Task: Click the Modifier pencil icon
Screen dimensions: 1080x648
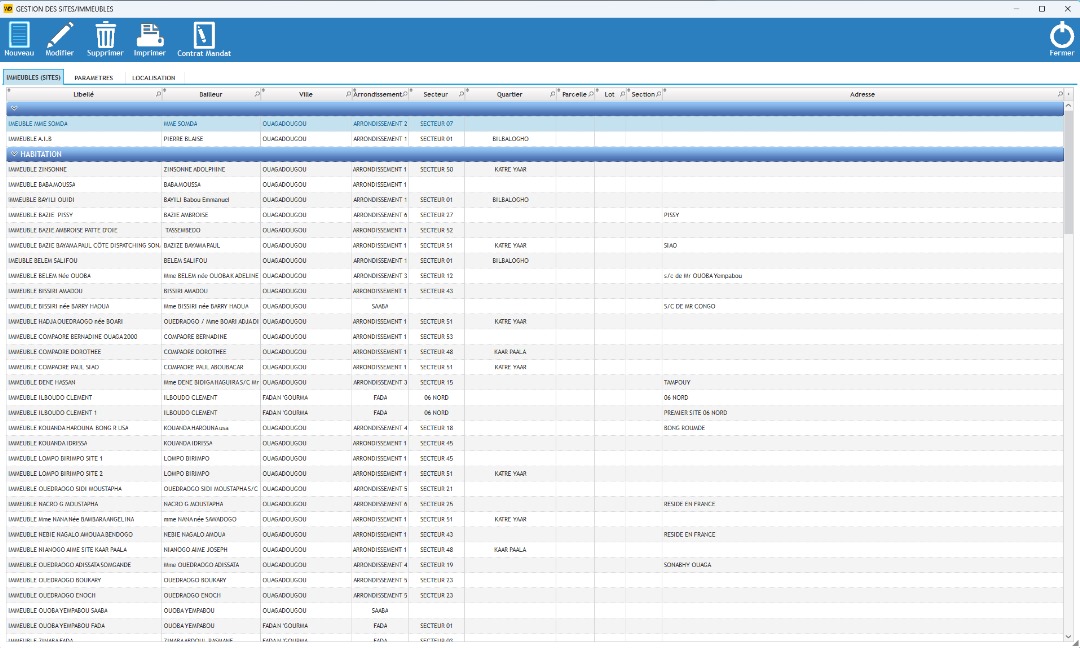Action: pyautogui.click(x=60, y=35)
